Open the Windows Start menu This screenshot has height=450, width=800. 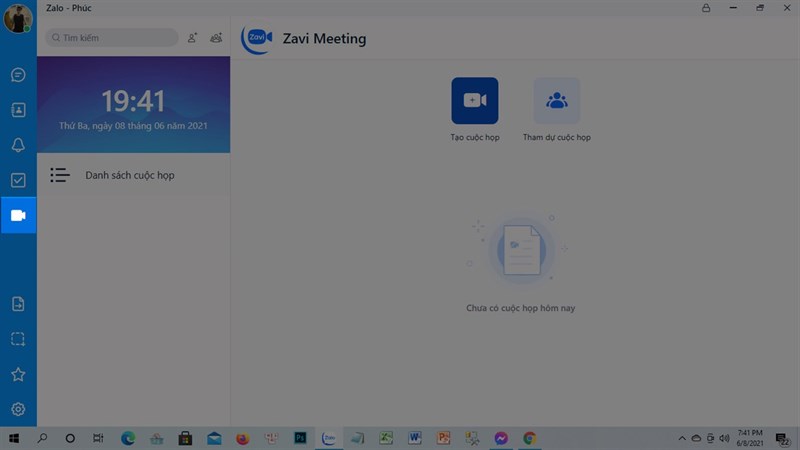tap(14, 438)
